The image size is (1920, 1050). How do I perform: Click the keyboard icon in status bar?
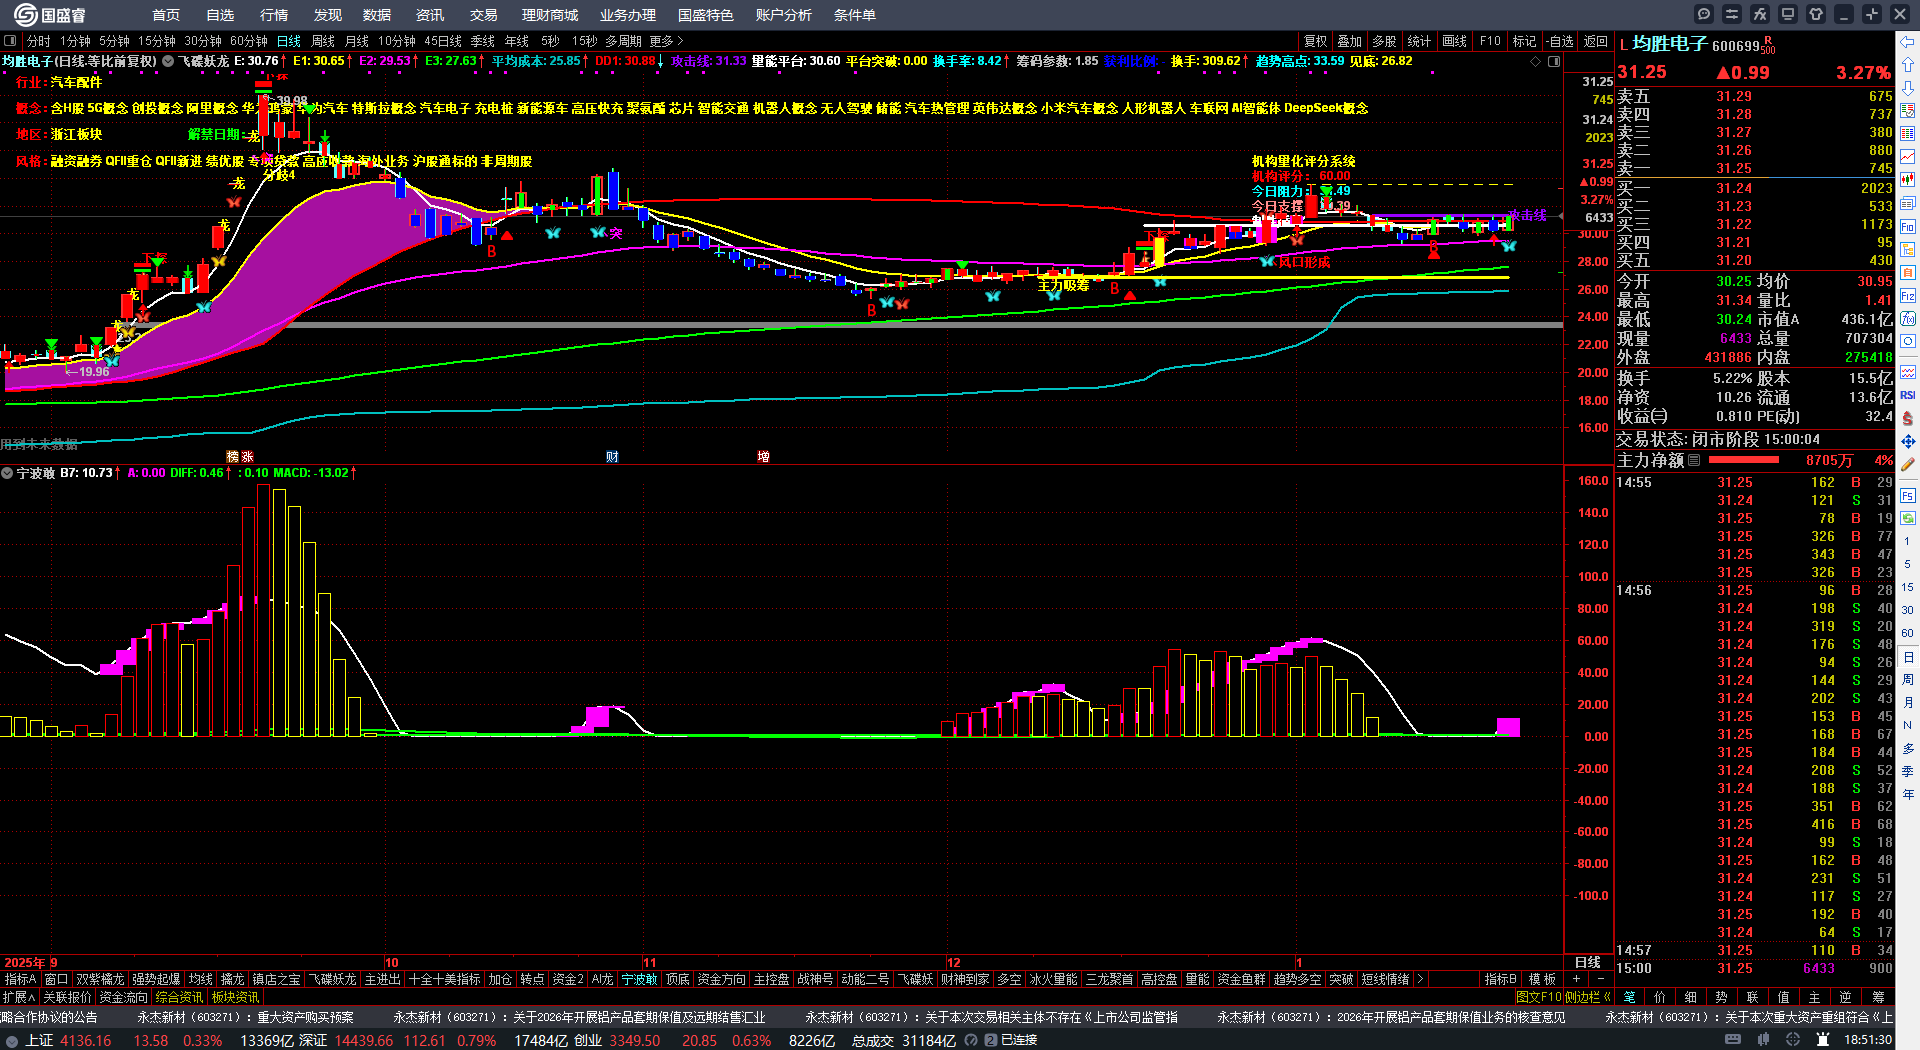1733,1040
